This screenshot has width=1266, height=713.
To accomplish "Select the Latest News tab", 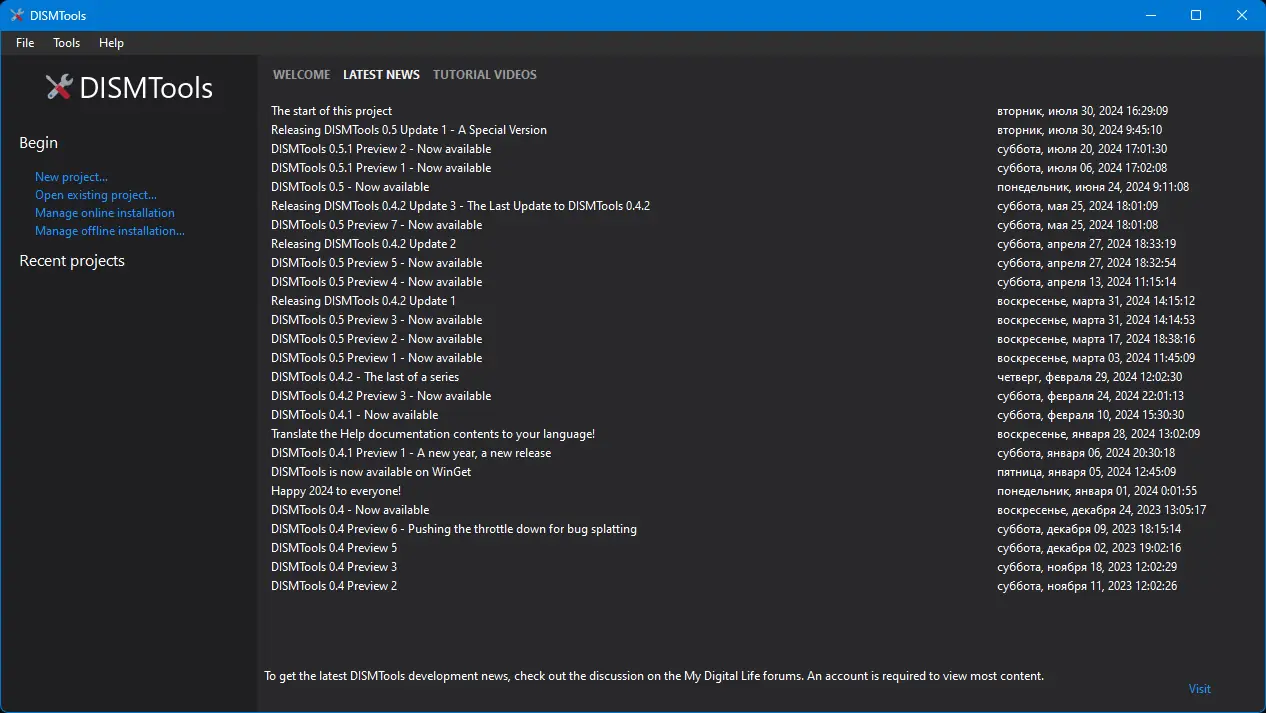I will 381,75.
